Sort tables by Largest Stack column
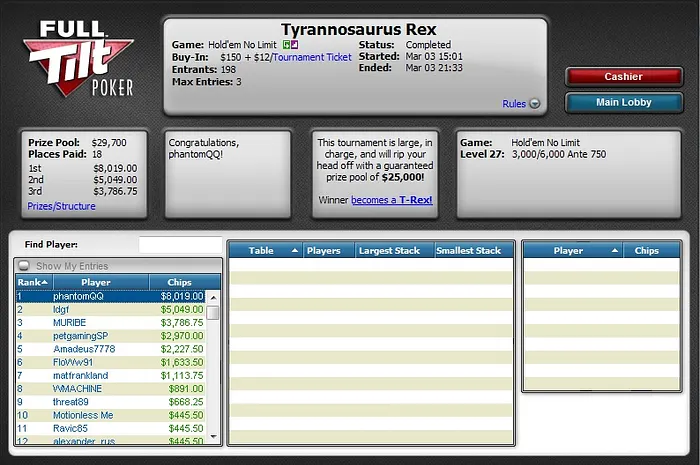 pos(394,251)
